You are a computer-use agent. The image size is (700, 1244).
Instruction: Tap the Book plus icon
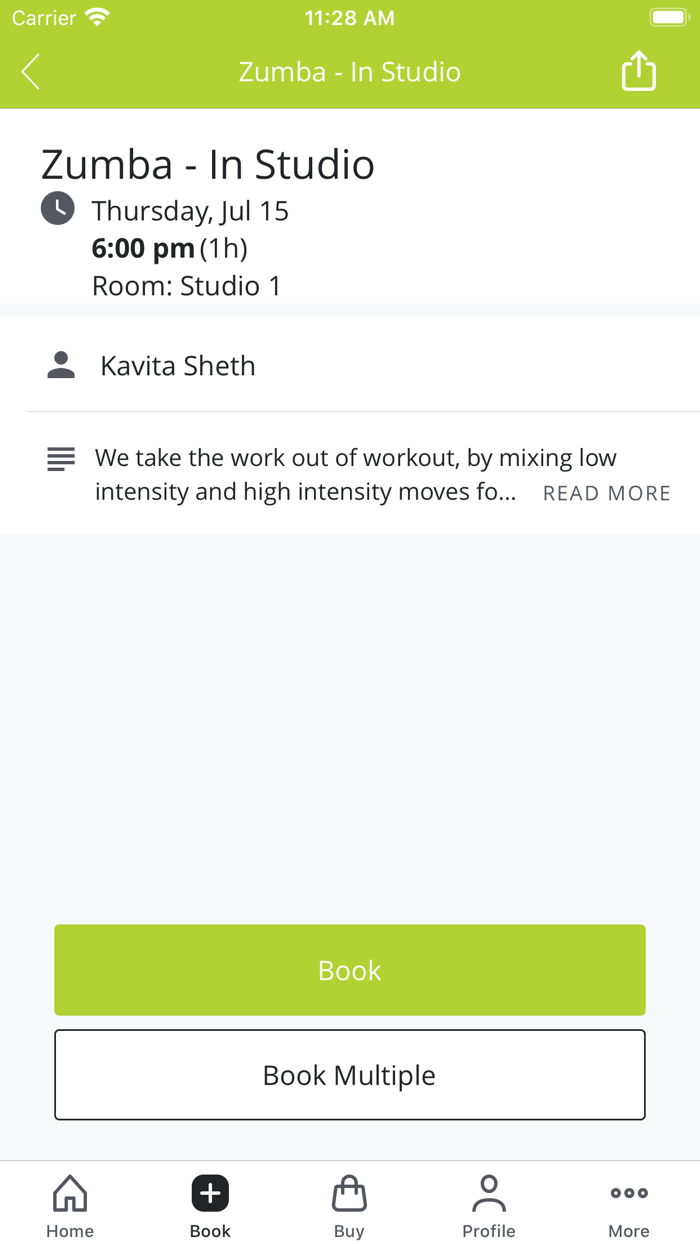(x=209, y=1193)
